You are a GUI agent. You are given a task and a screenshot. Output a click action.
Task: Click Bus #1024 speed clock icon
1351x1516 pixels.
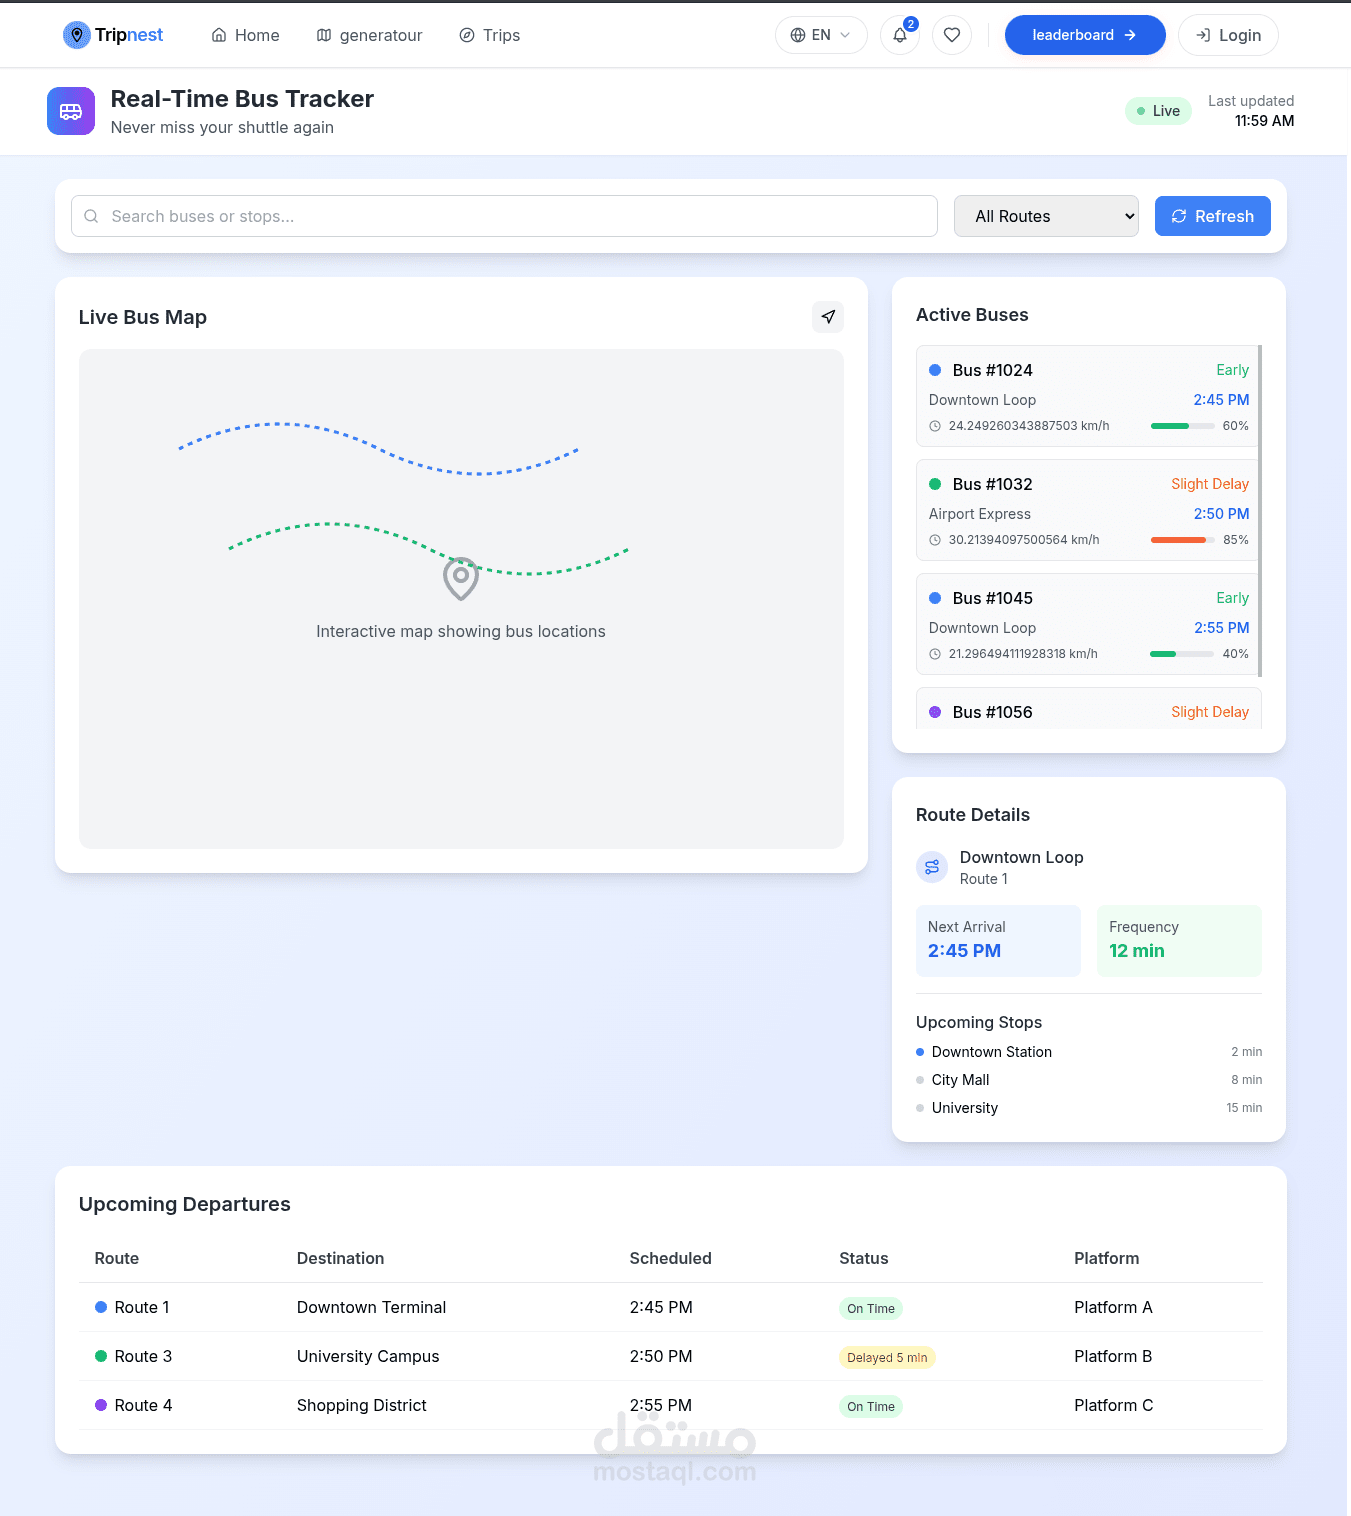935,426
